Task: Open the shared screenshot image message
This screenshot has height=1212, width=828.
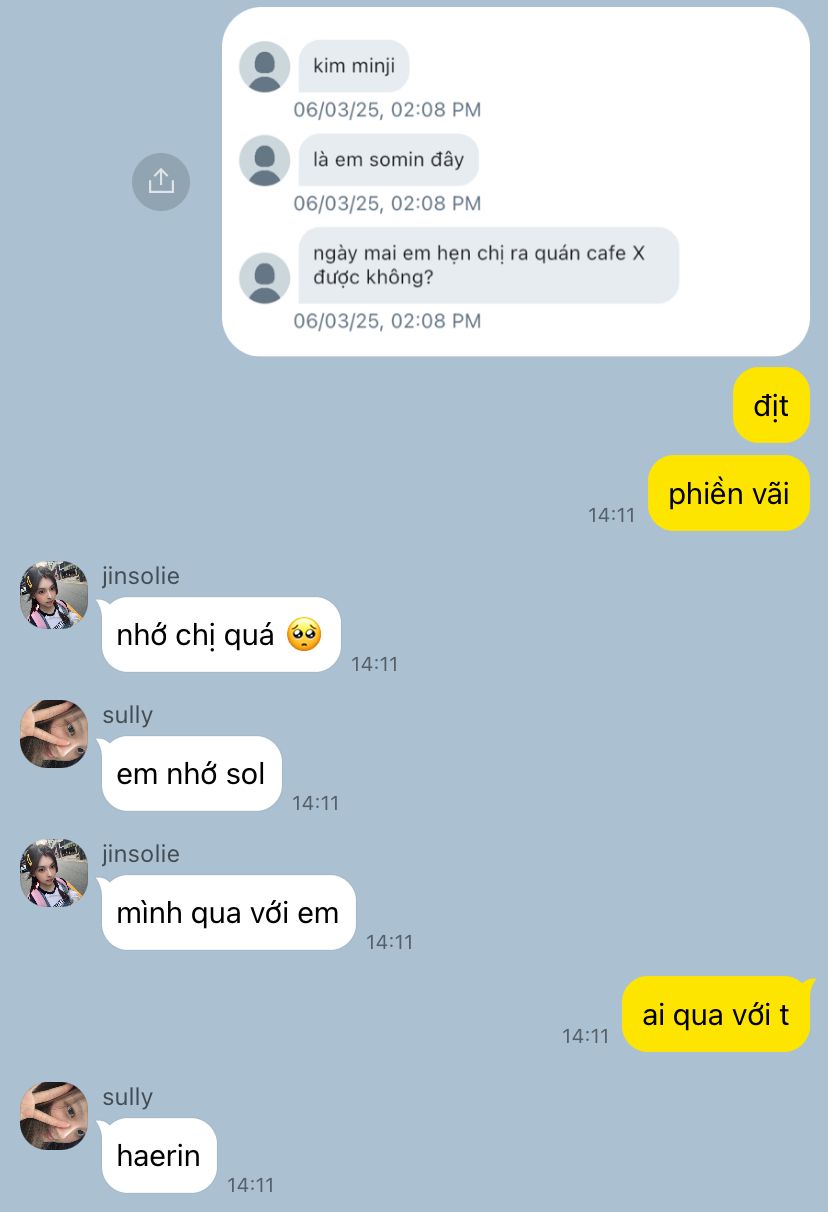Action: click(x=516, y=181)
